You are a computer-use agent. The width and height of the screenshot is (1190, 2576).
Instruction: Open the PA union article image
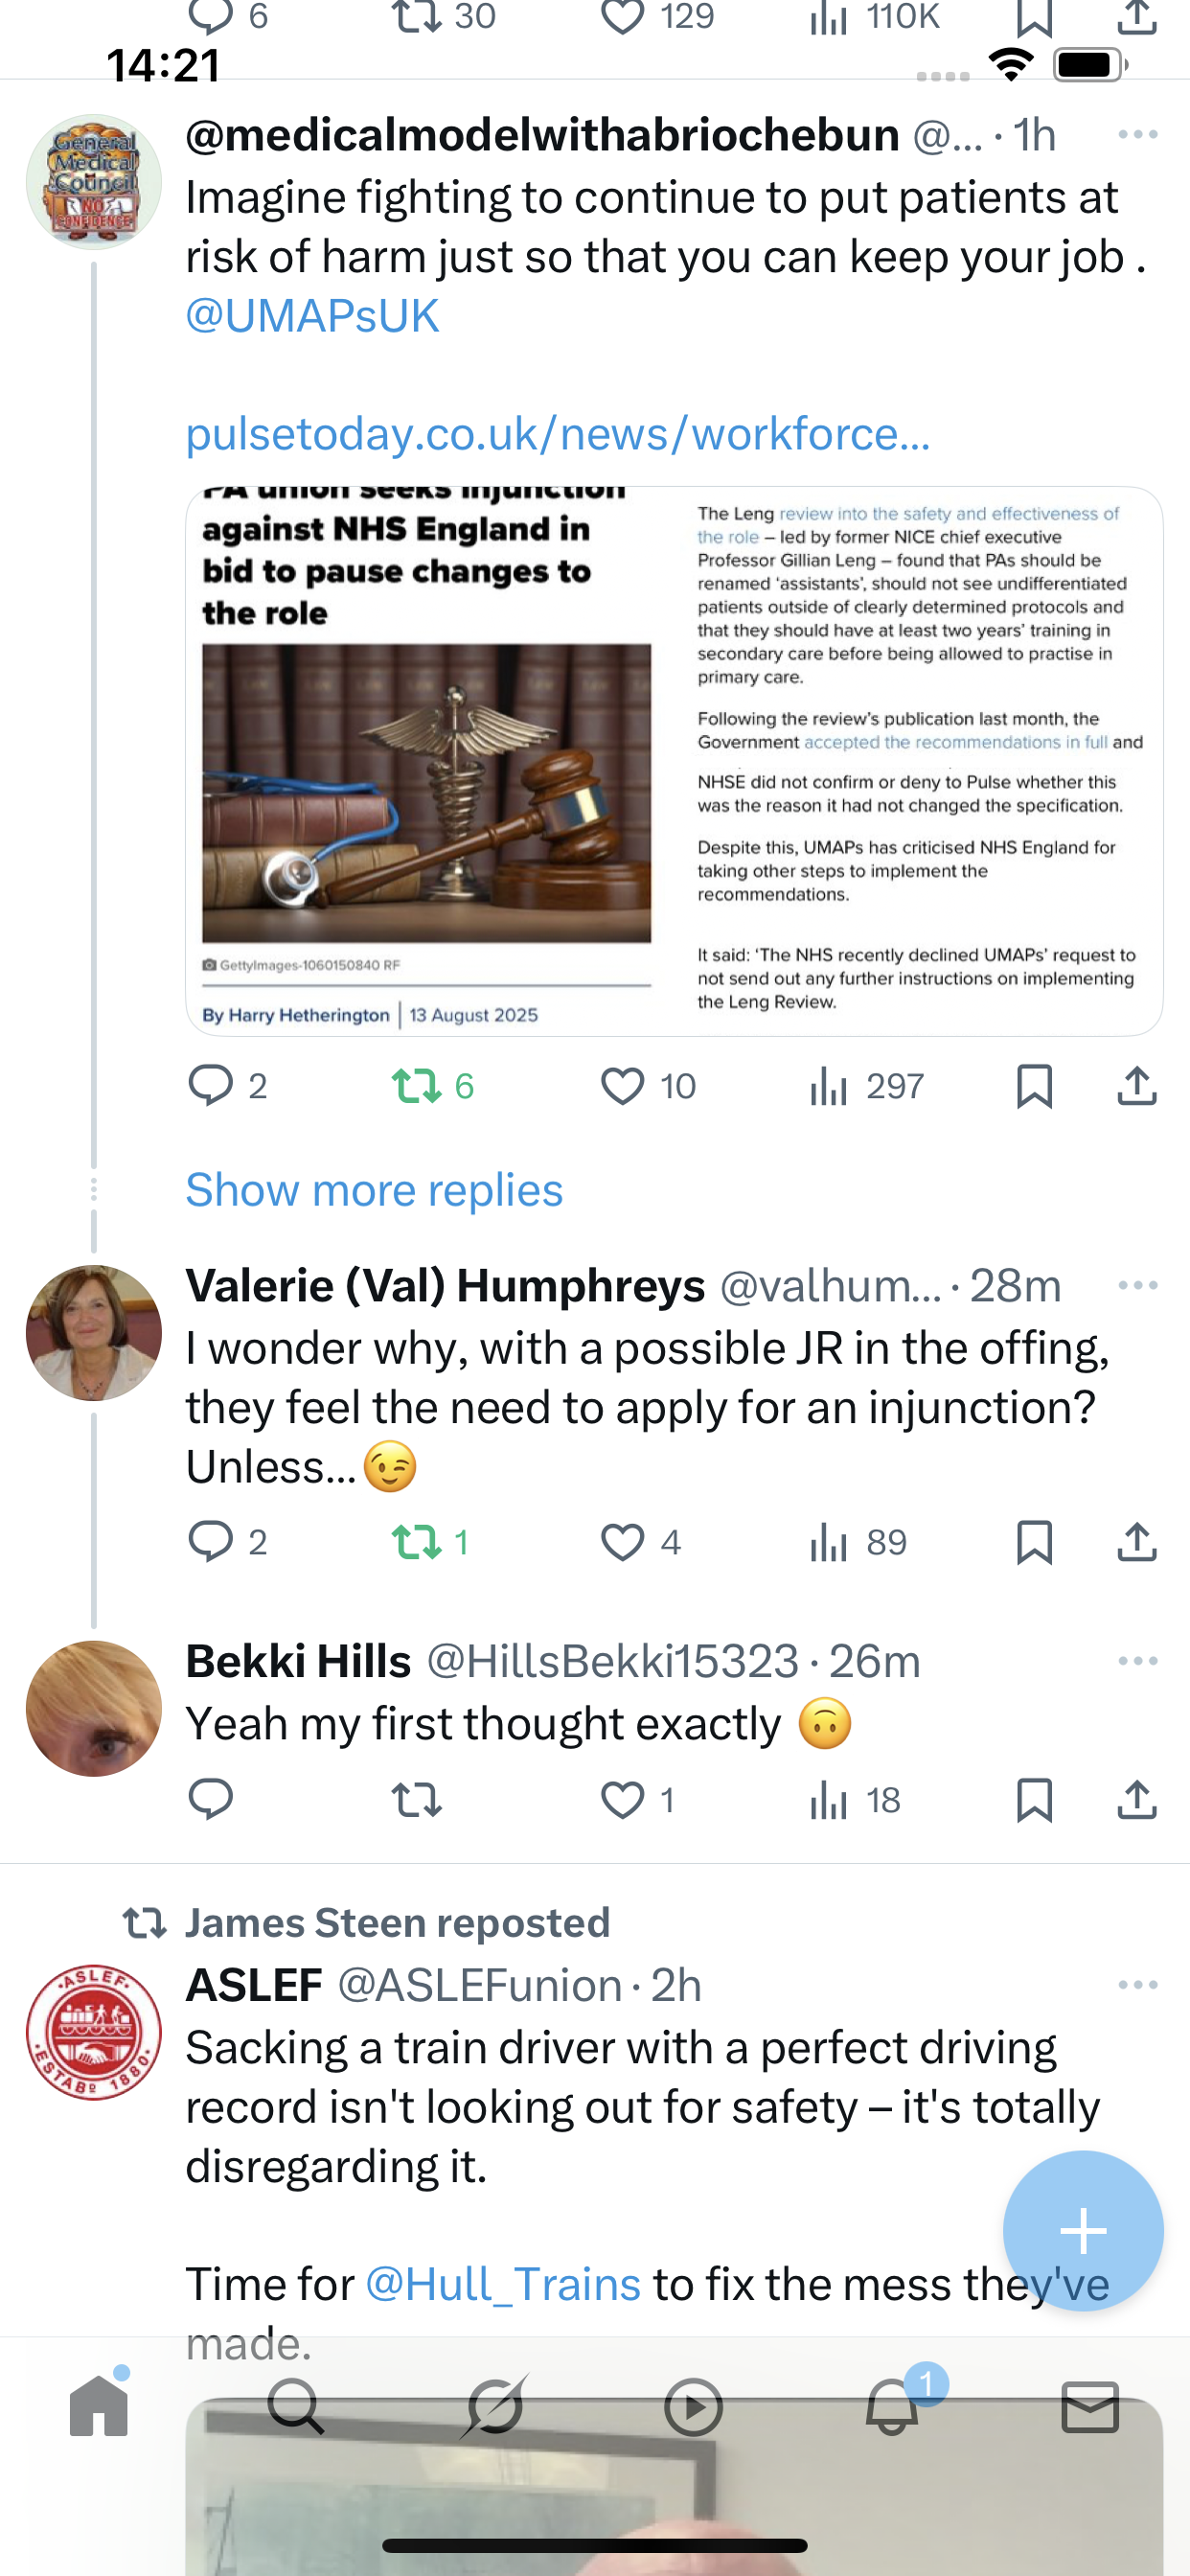pyautogui.click(x=674, y=761)
